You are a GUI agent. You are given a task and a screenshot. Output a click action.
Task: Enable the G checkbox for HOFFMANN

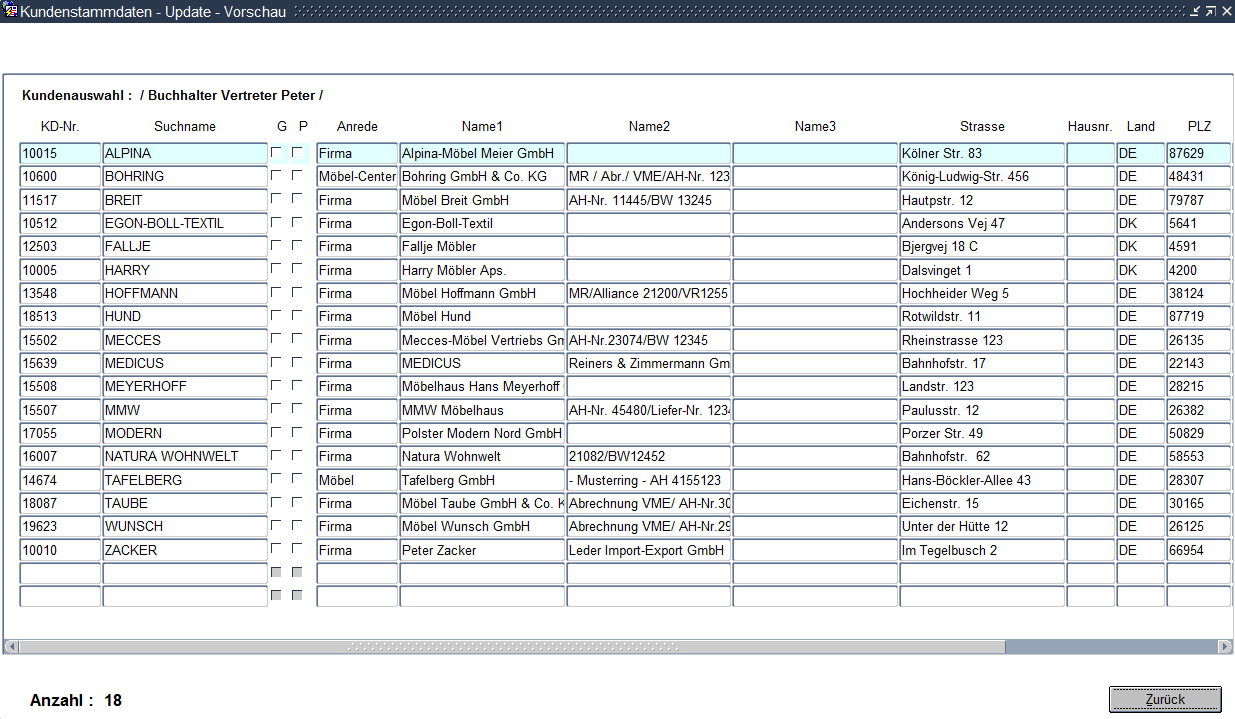click(276, 292)
